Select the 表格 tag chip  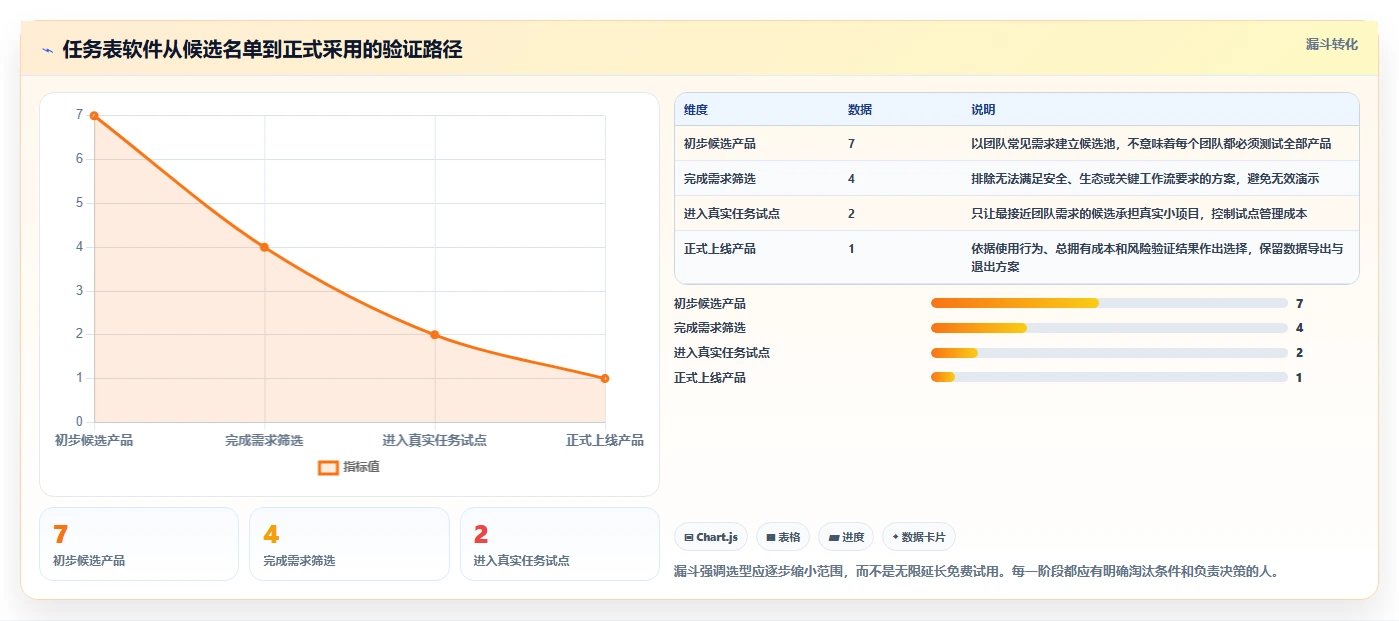click(x=783, y=537)
